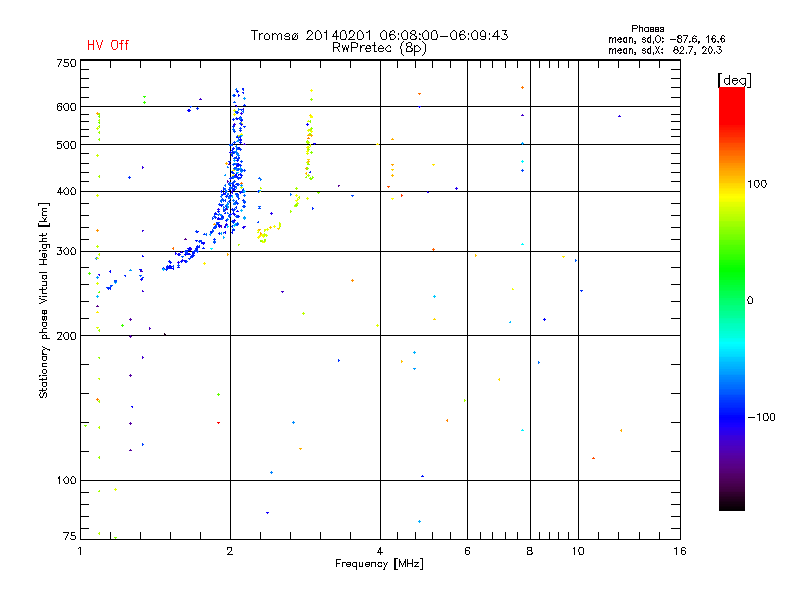Click the 'Stationary phase Virtual Height [km]' axis title
Image resolution: width=800 pixels, height=600 pixels.
(44, 300)
